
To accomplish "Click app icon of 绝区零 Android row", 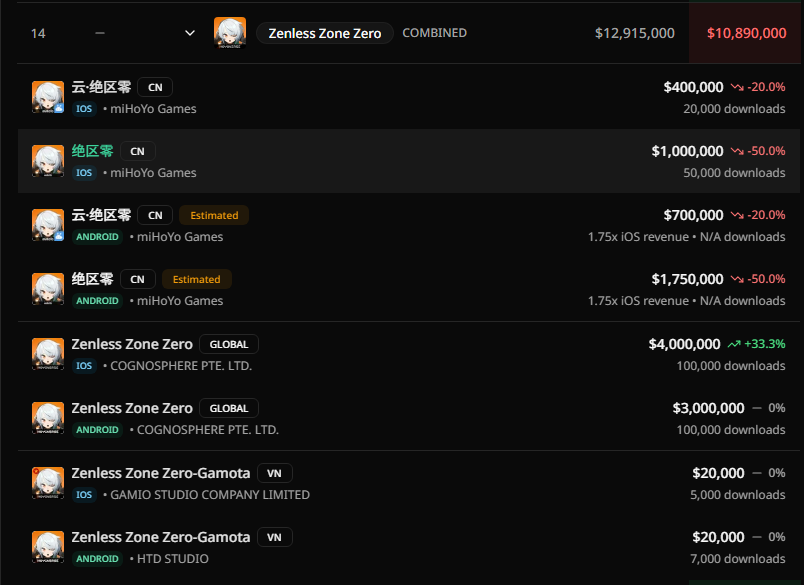I will [x=48, y=289].
